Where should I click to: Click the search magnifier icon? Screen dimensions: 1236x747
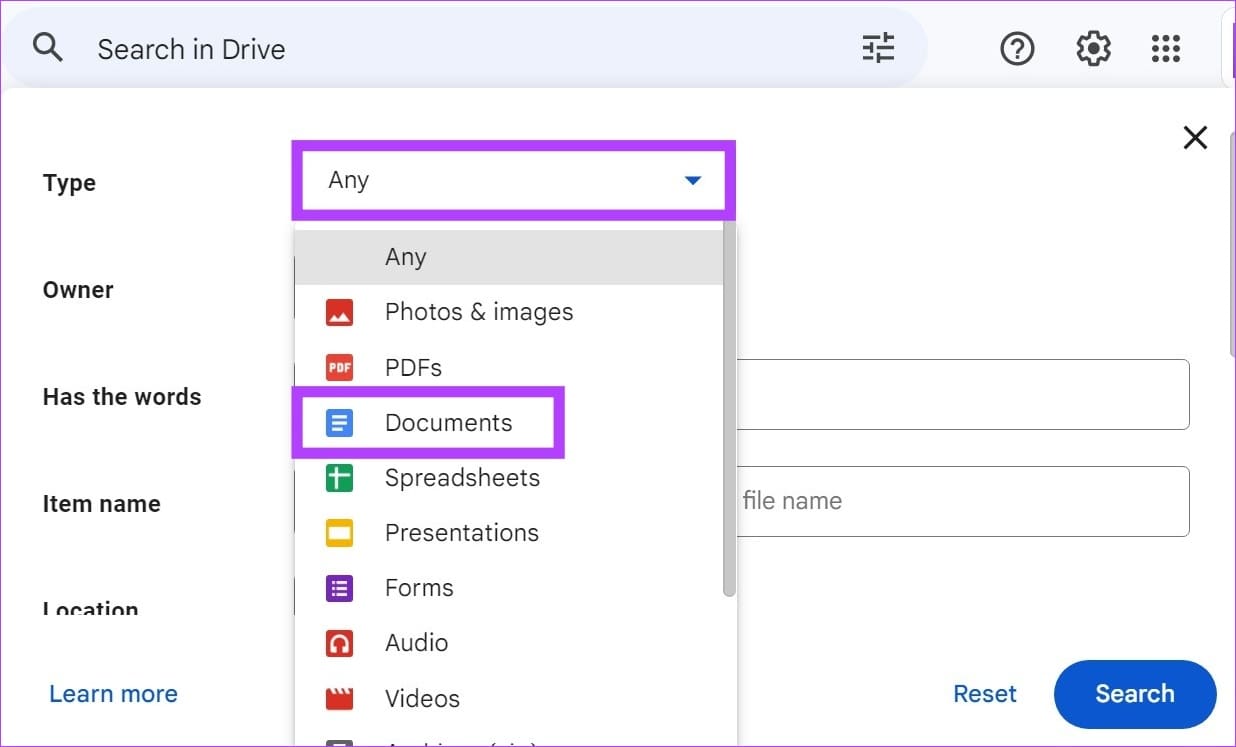[x=48, y=48]
